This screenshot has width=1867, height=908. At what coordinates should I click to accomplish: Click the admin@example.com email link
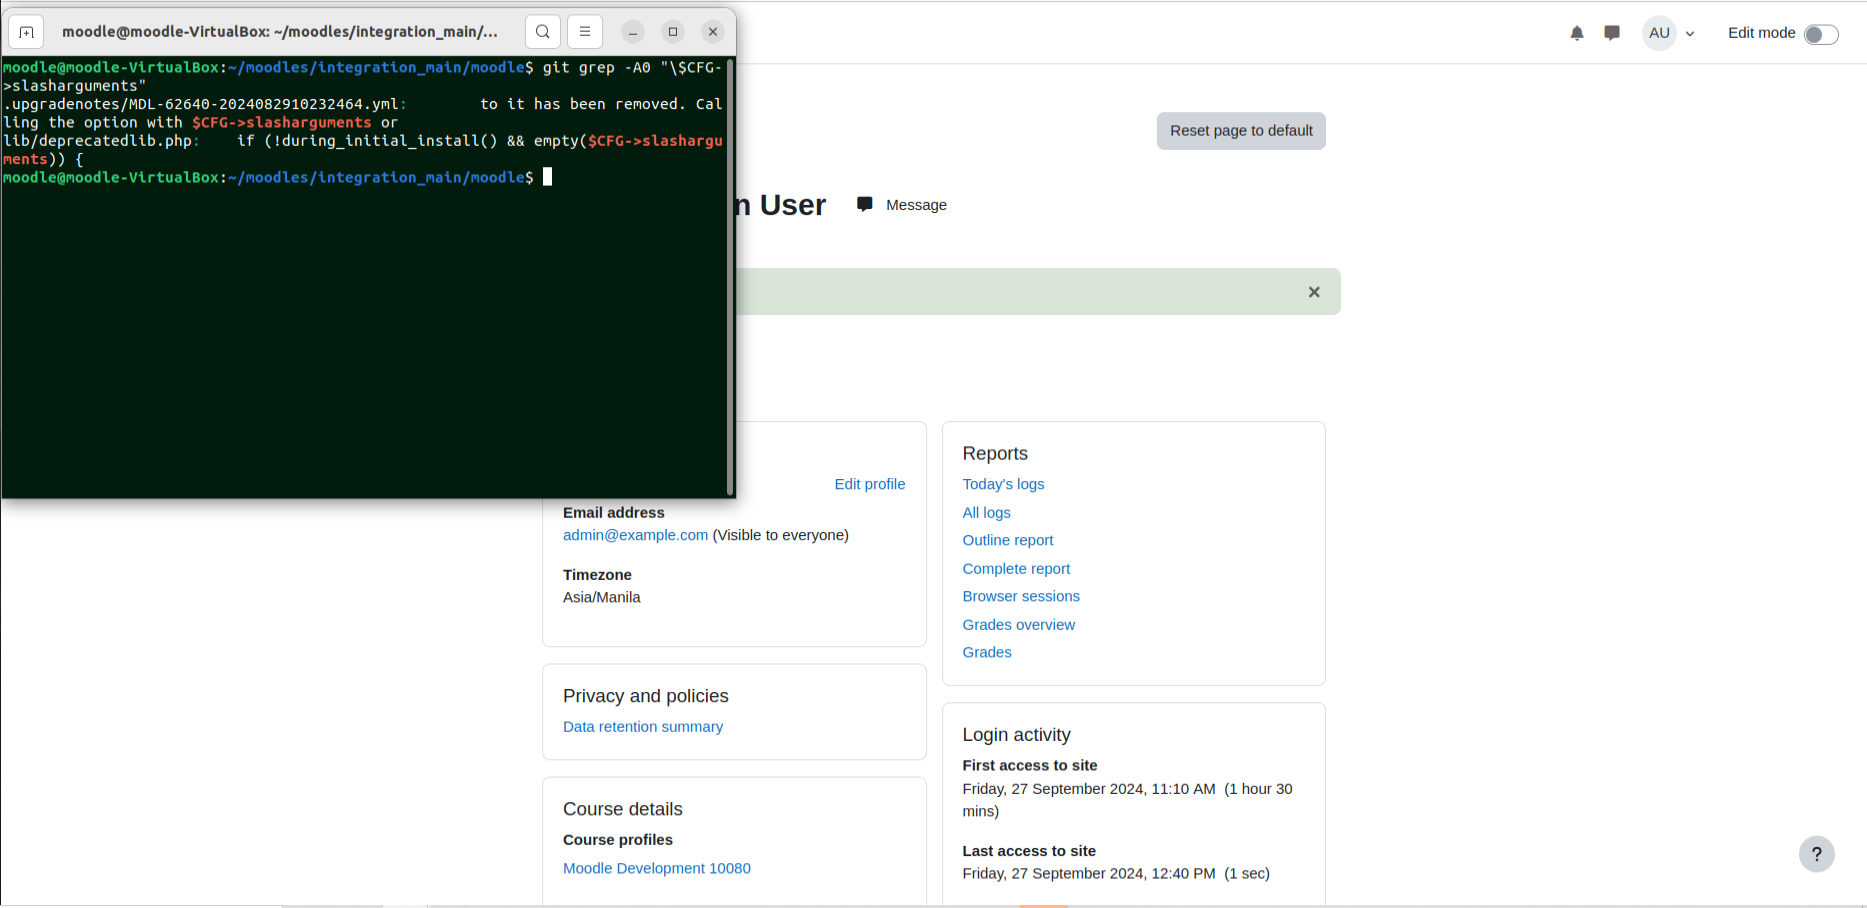coord(635,535)
